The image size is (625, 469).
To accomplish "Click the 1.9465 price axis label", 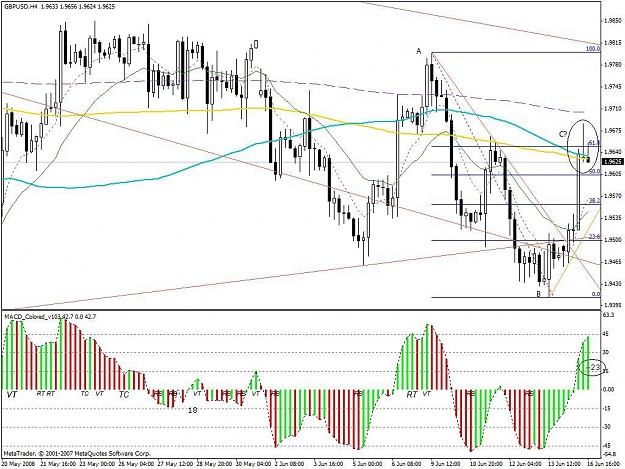I will pyautogui.click(x=613, y=262).
